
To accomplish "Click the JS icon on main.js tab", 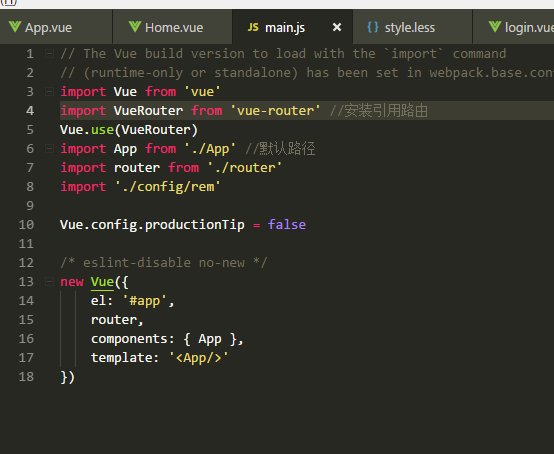I will 253,27.
